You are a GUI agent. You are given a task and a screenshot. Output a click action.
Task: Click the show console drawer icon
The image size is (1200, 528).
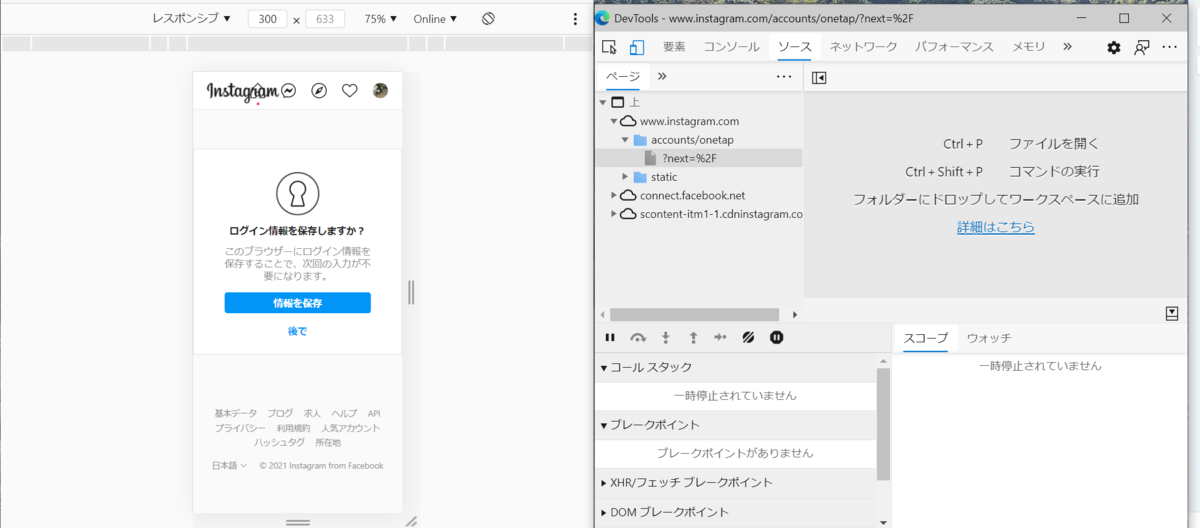[x=1172, y=313]
